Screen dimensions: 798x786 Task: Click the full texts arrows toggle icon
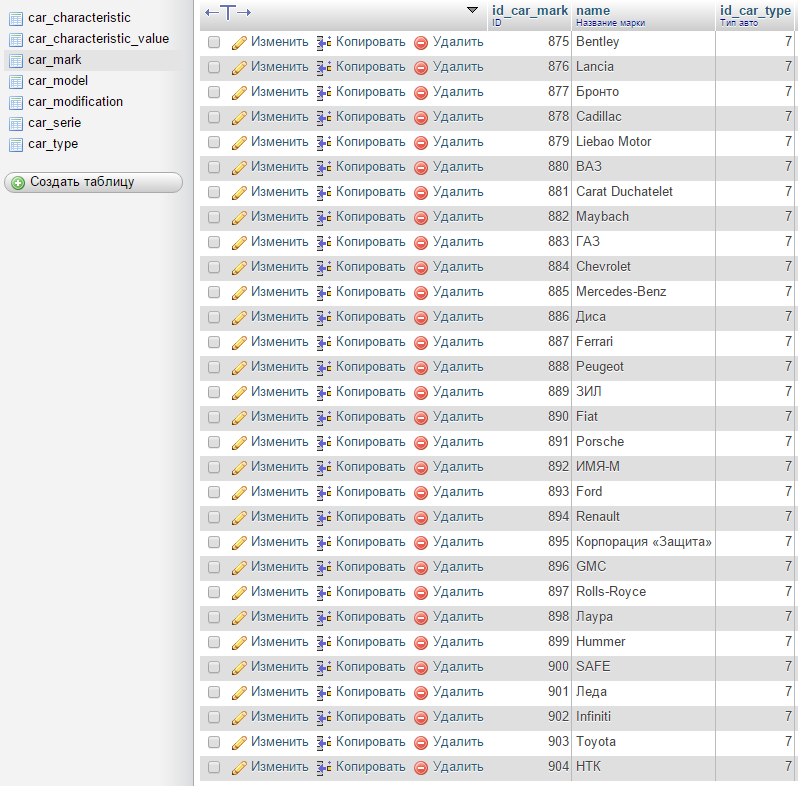(228, 12)
